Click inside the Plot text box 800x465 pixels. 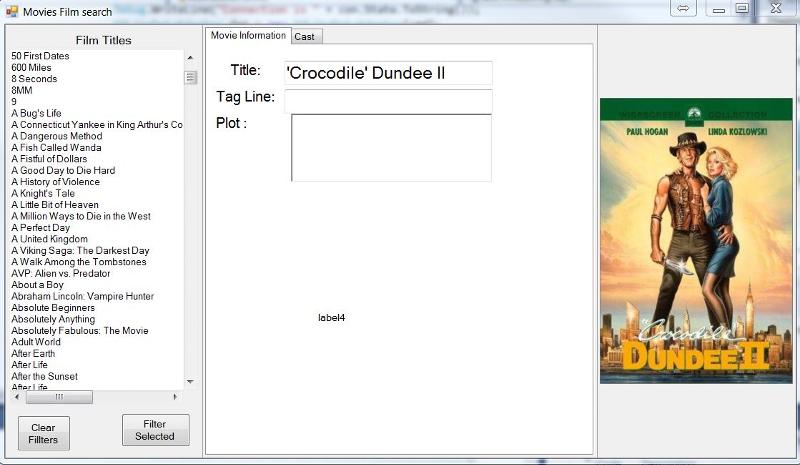tap(391, 147)
